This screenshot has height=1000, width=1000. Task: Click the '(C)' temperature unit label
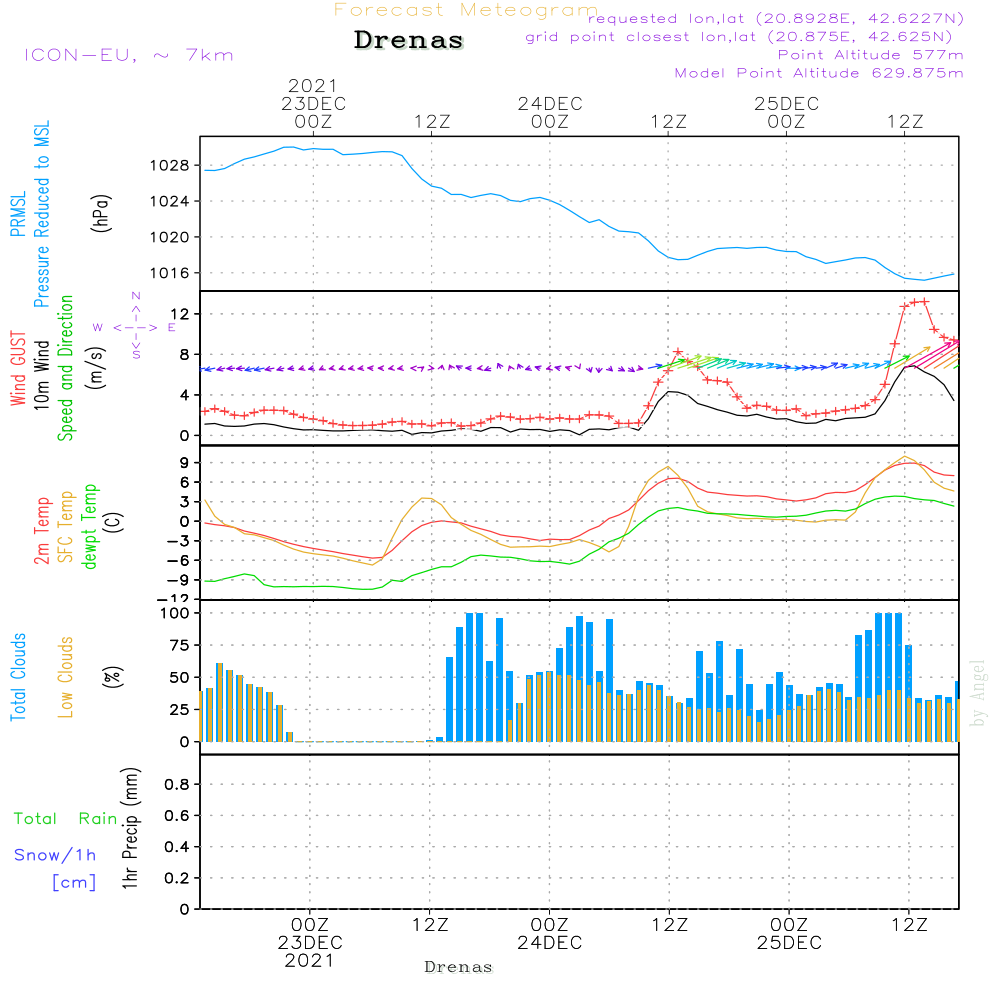tap(114, 522)
